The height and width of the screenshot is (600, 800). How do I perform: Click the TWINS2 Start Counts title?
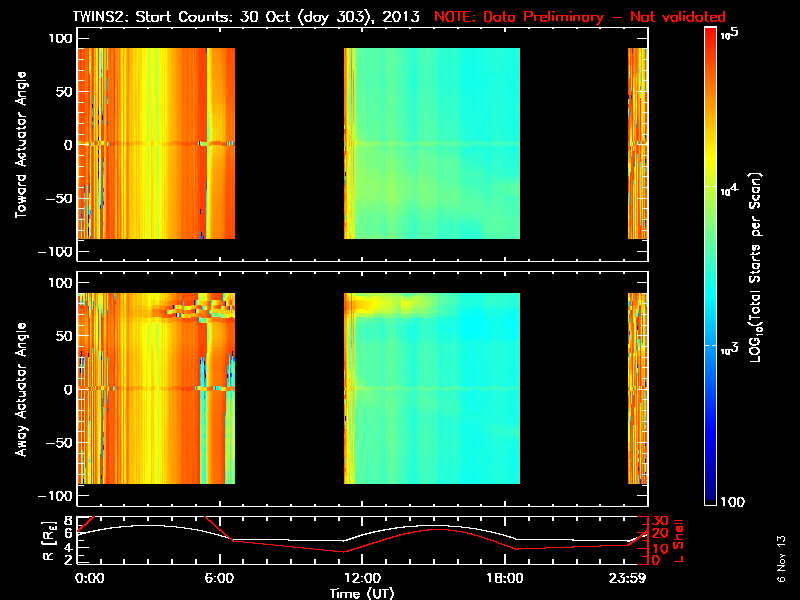(246, 17)
